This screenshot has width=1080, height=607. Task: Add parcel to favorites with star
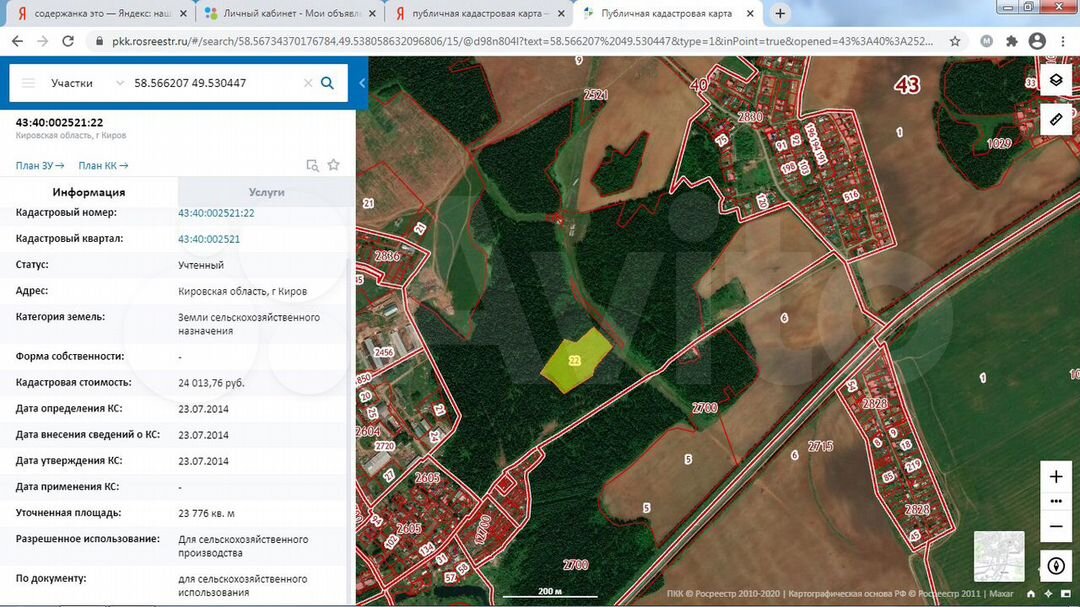coord(334,165)
